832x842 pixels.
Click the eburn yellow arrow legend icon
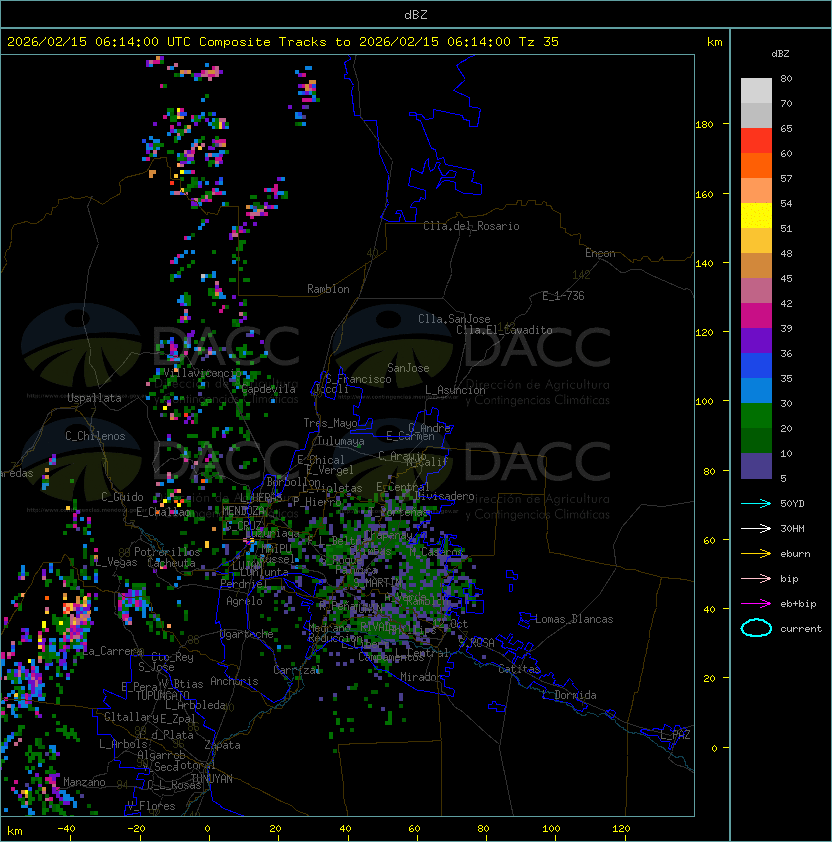pyautogui.click(x=756, y=554)
